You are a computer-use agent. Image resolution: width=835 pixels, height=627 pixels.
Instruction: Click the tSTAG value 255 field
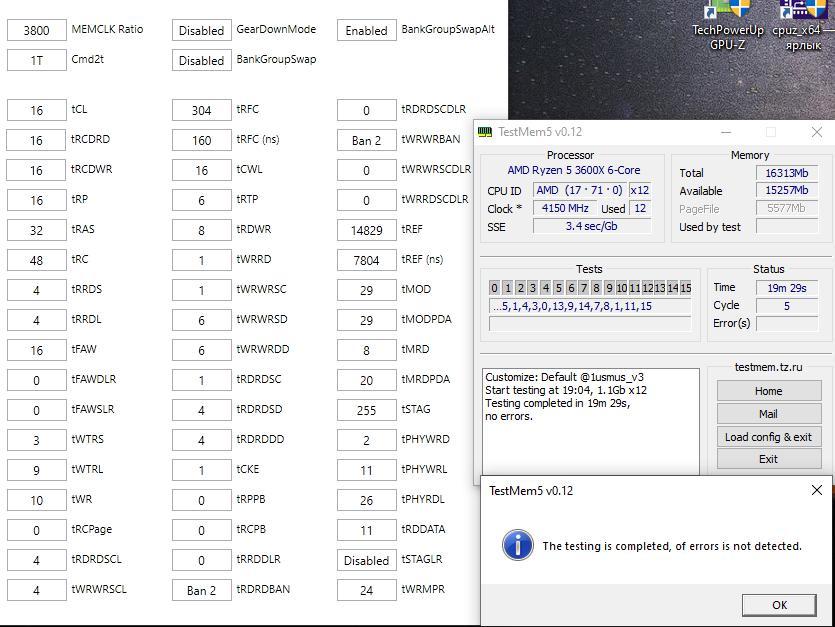(x=367, y=410)
